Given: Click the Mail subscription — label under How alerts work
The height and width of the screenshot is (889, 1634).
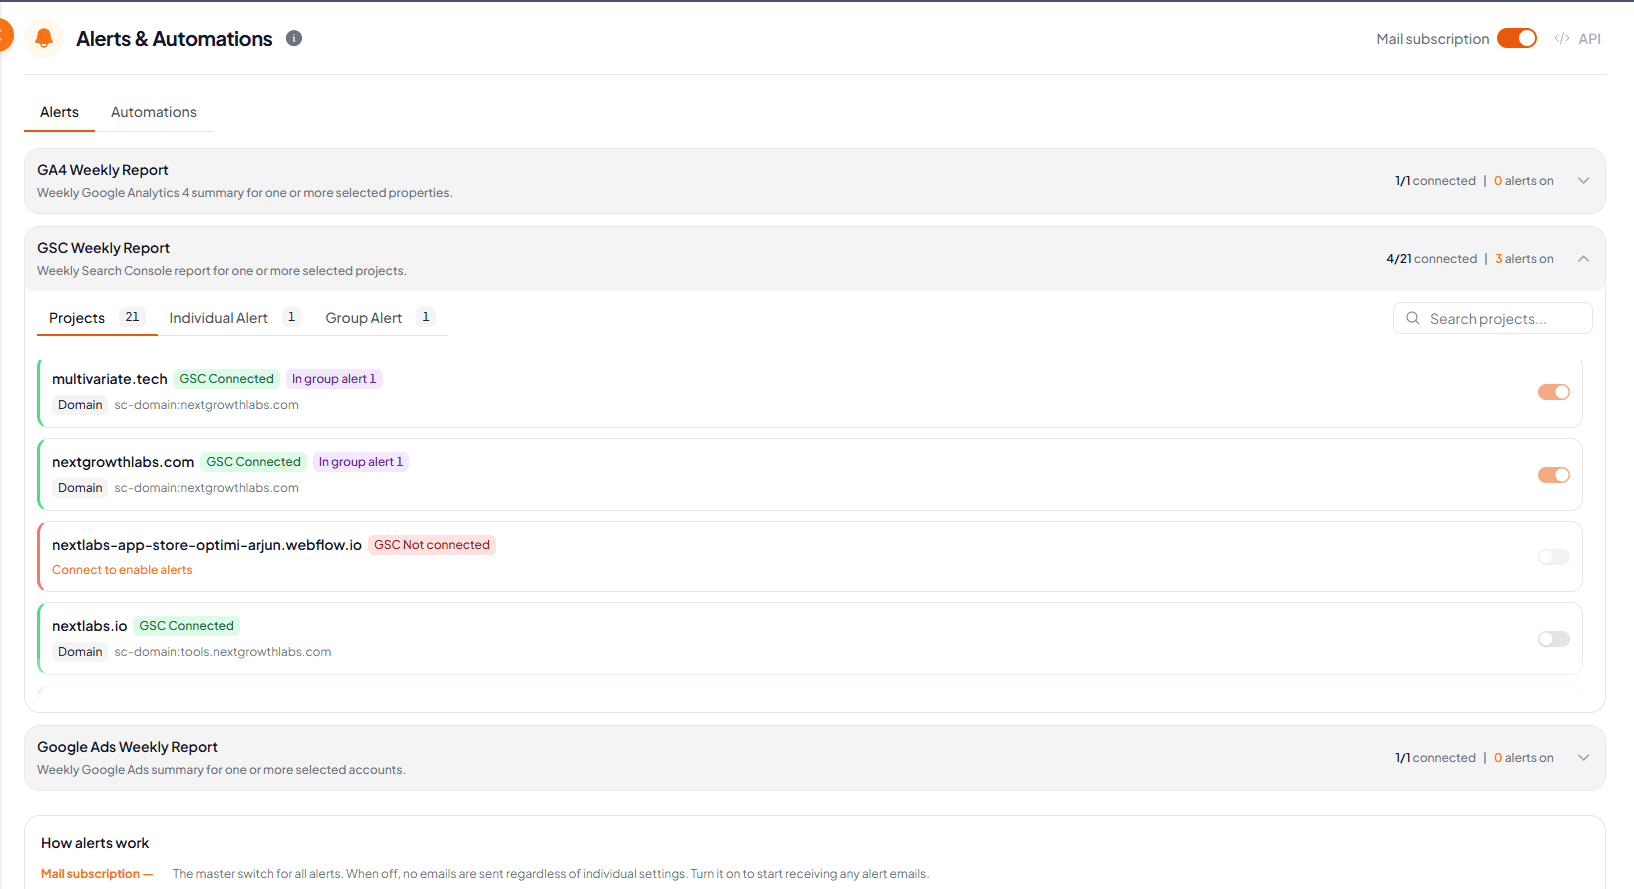Looking at the screenshot, I should pyautogui.click(x=97, y=874).
